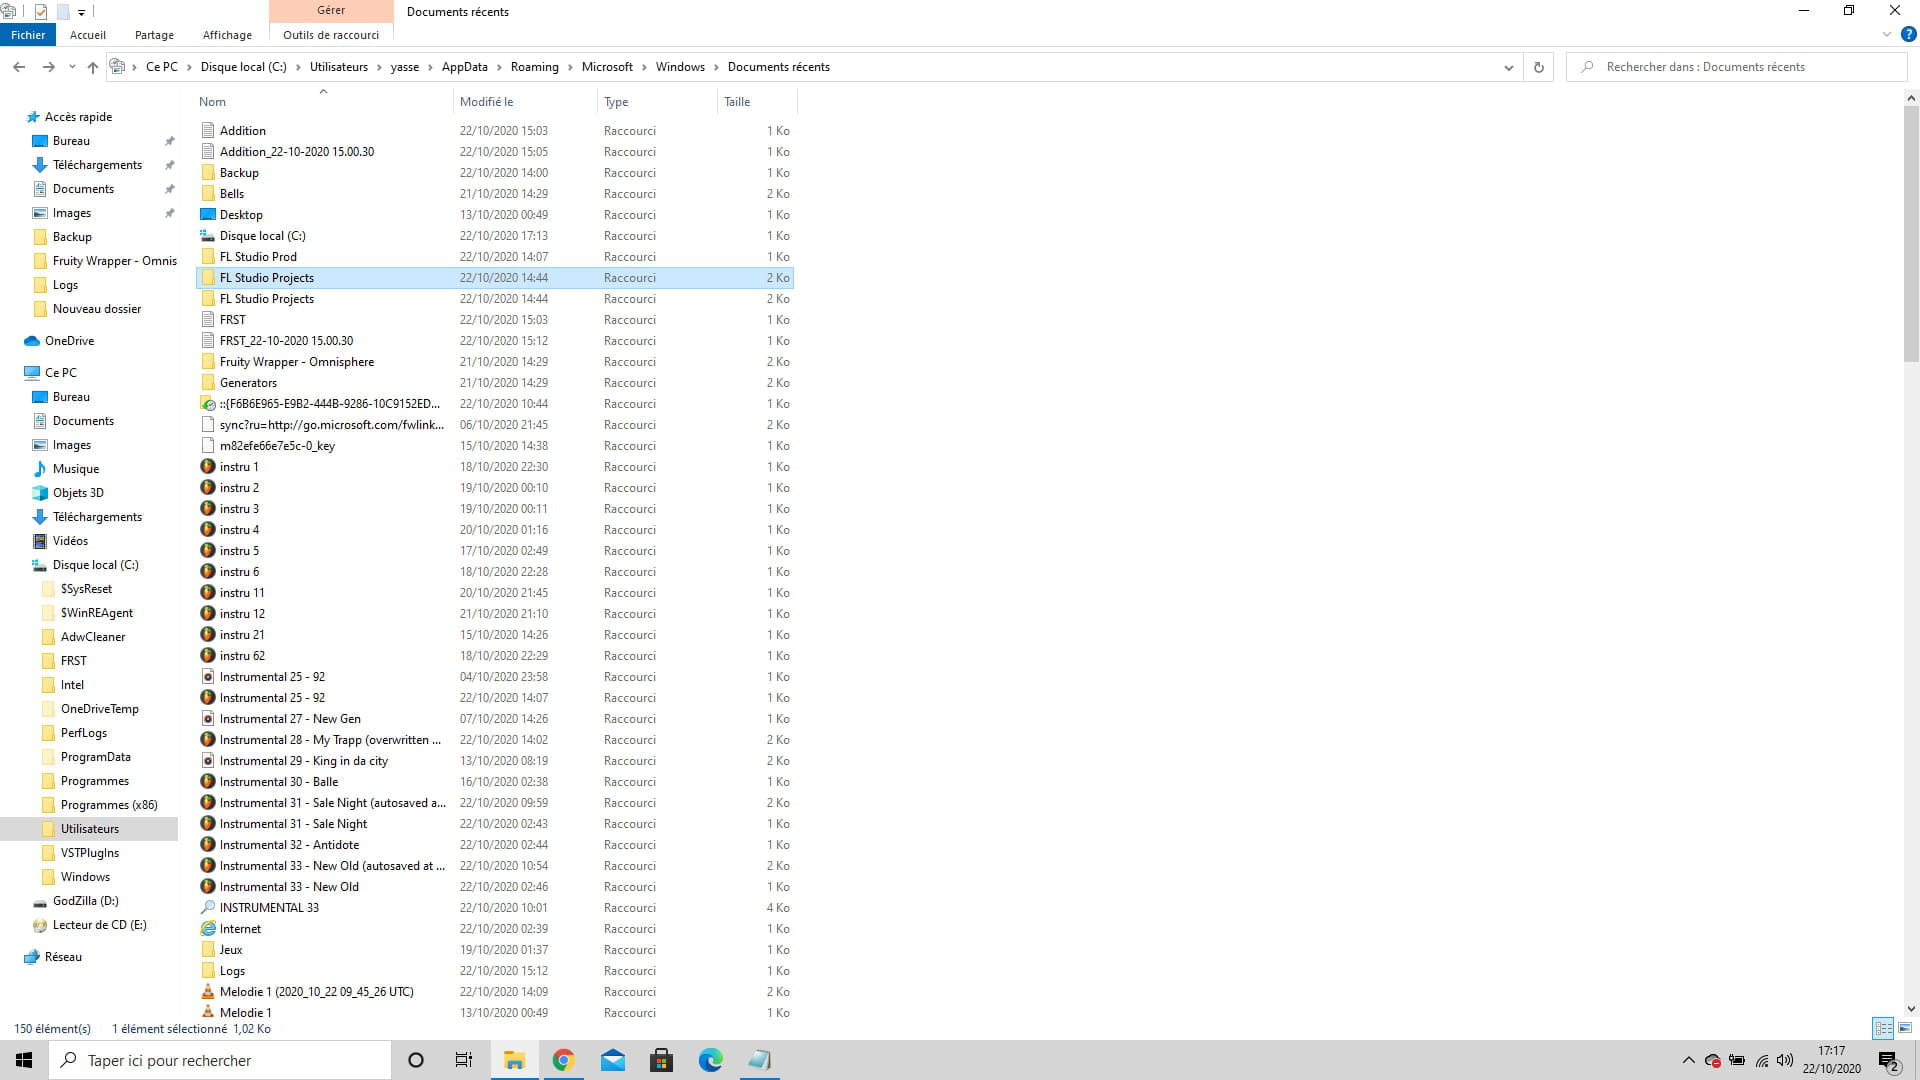The height and width of the screenshot is (1080, 1920).
Task: Select the Desktop shortcut icon
Action: pyautogui.click(x=208, y=215)
